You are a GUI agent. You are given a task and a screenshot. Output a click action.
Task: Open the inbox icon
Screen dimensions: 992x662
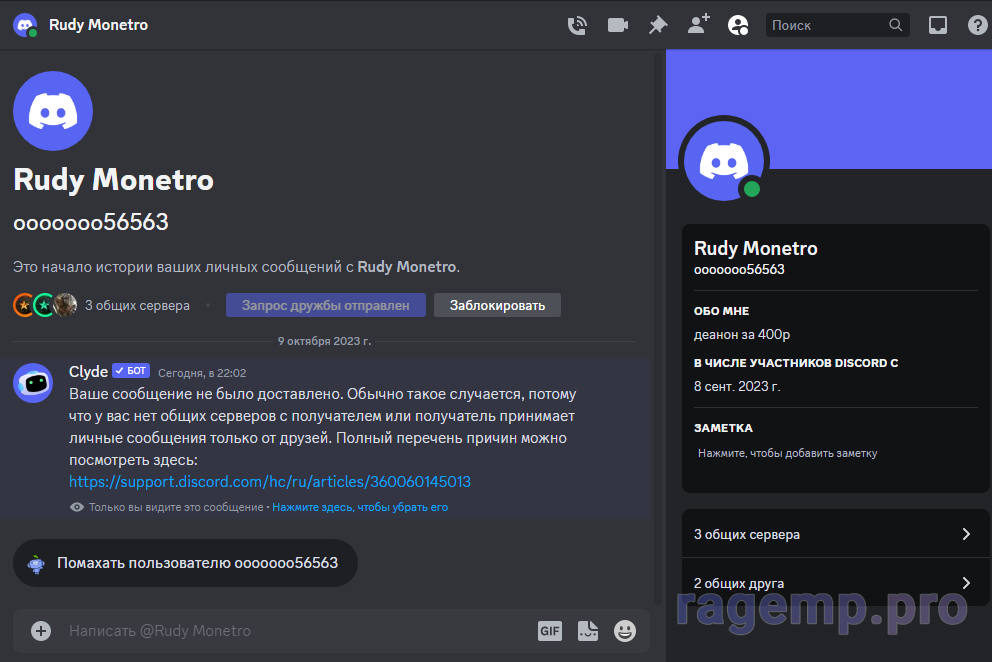(938, 25)
